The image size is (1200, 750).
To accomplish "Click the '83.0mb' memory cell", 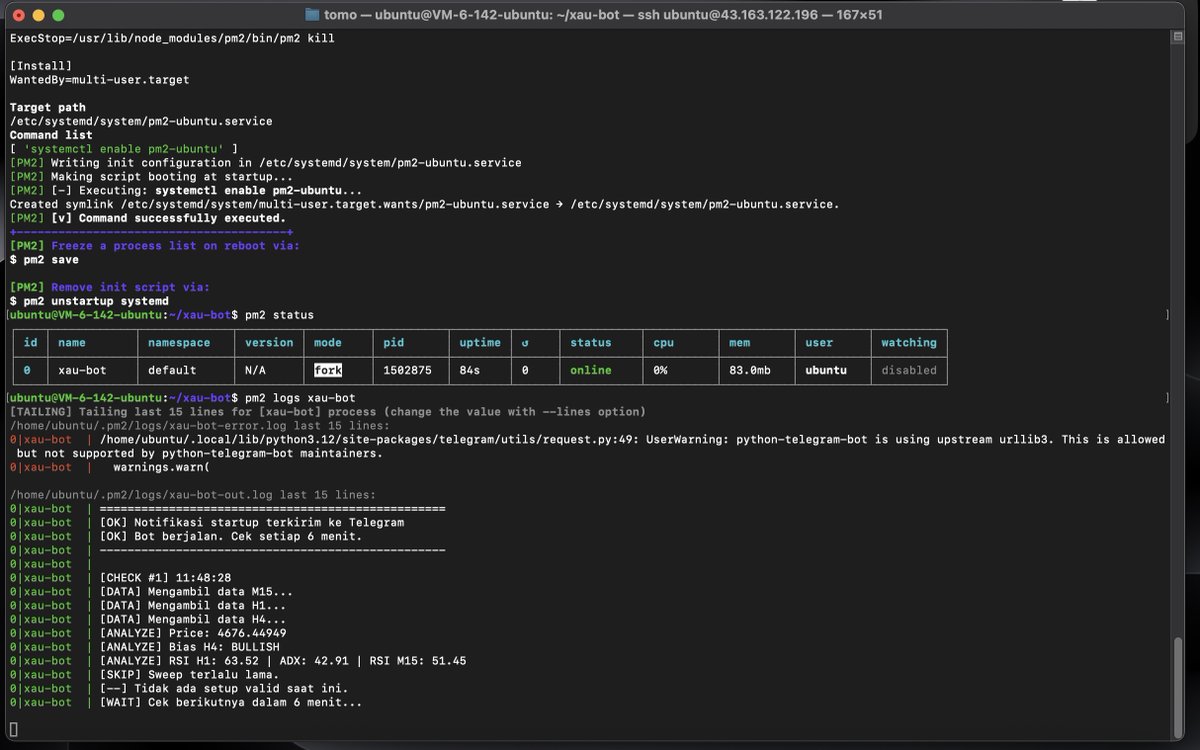I will (752, 370).
